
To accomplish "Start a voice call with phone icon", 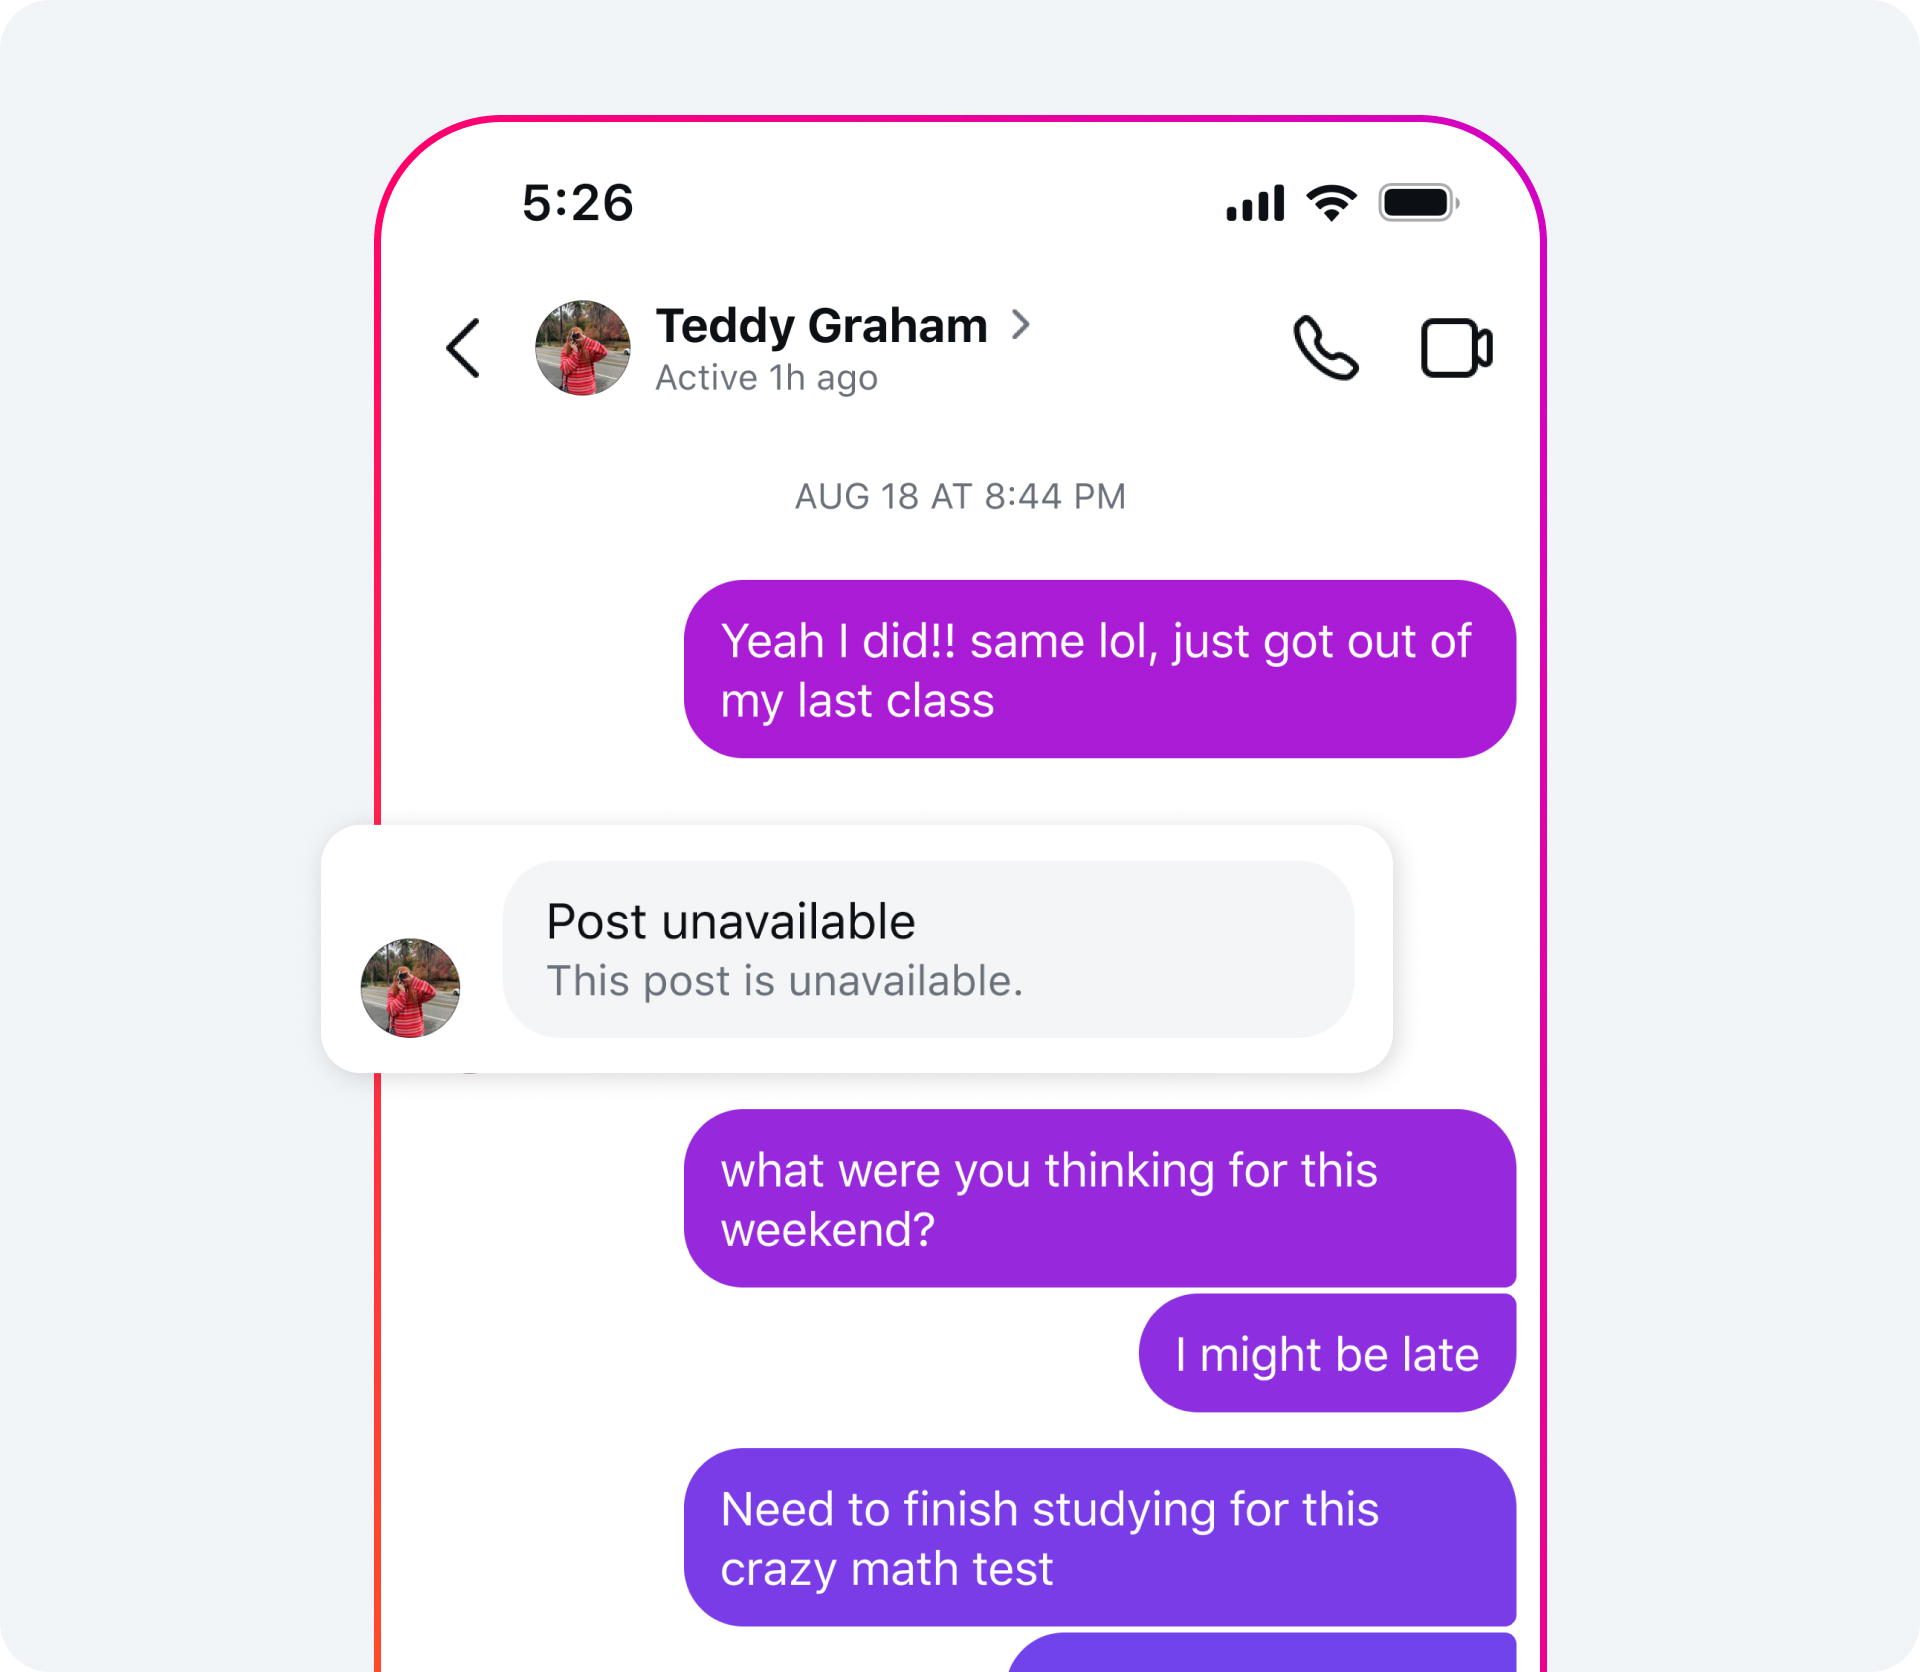I will (x=1326, y=348).
